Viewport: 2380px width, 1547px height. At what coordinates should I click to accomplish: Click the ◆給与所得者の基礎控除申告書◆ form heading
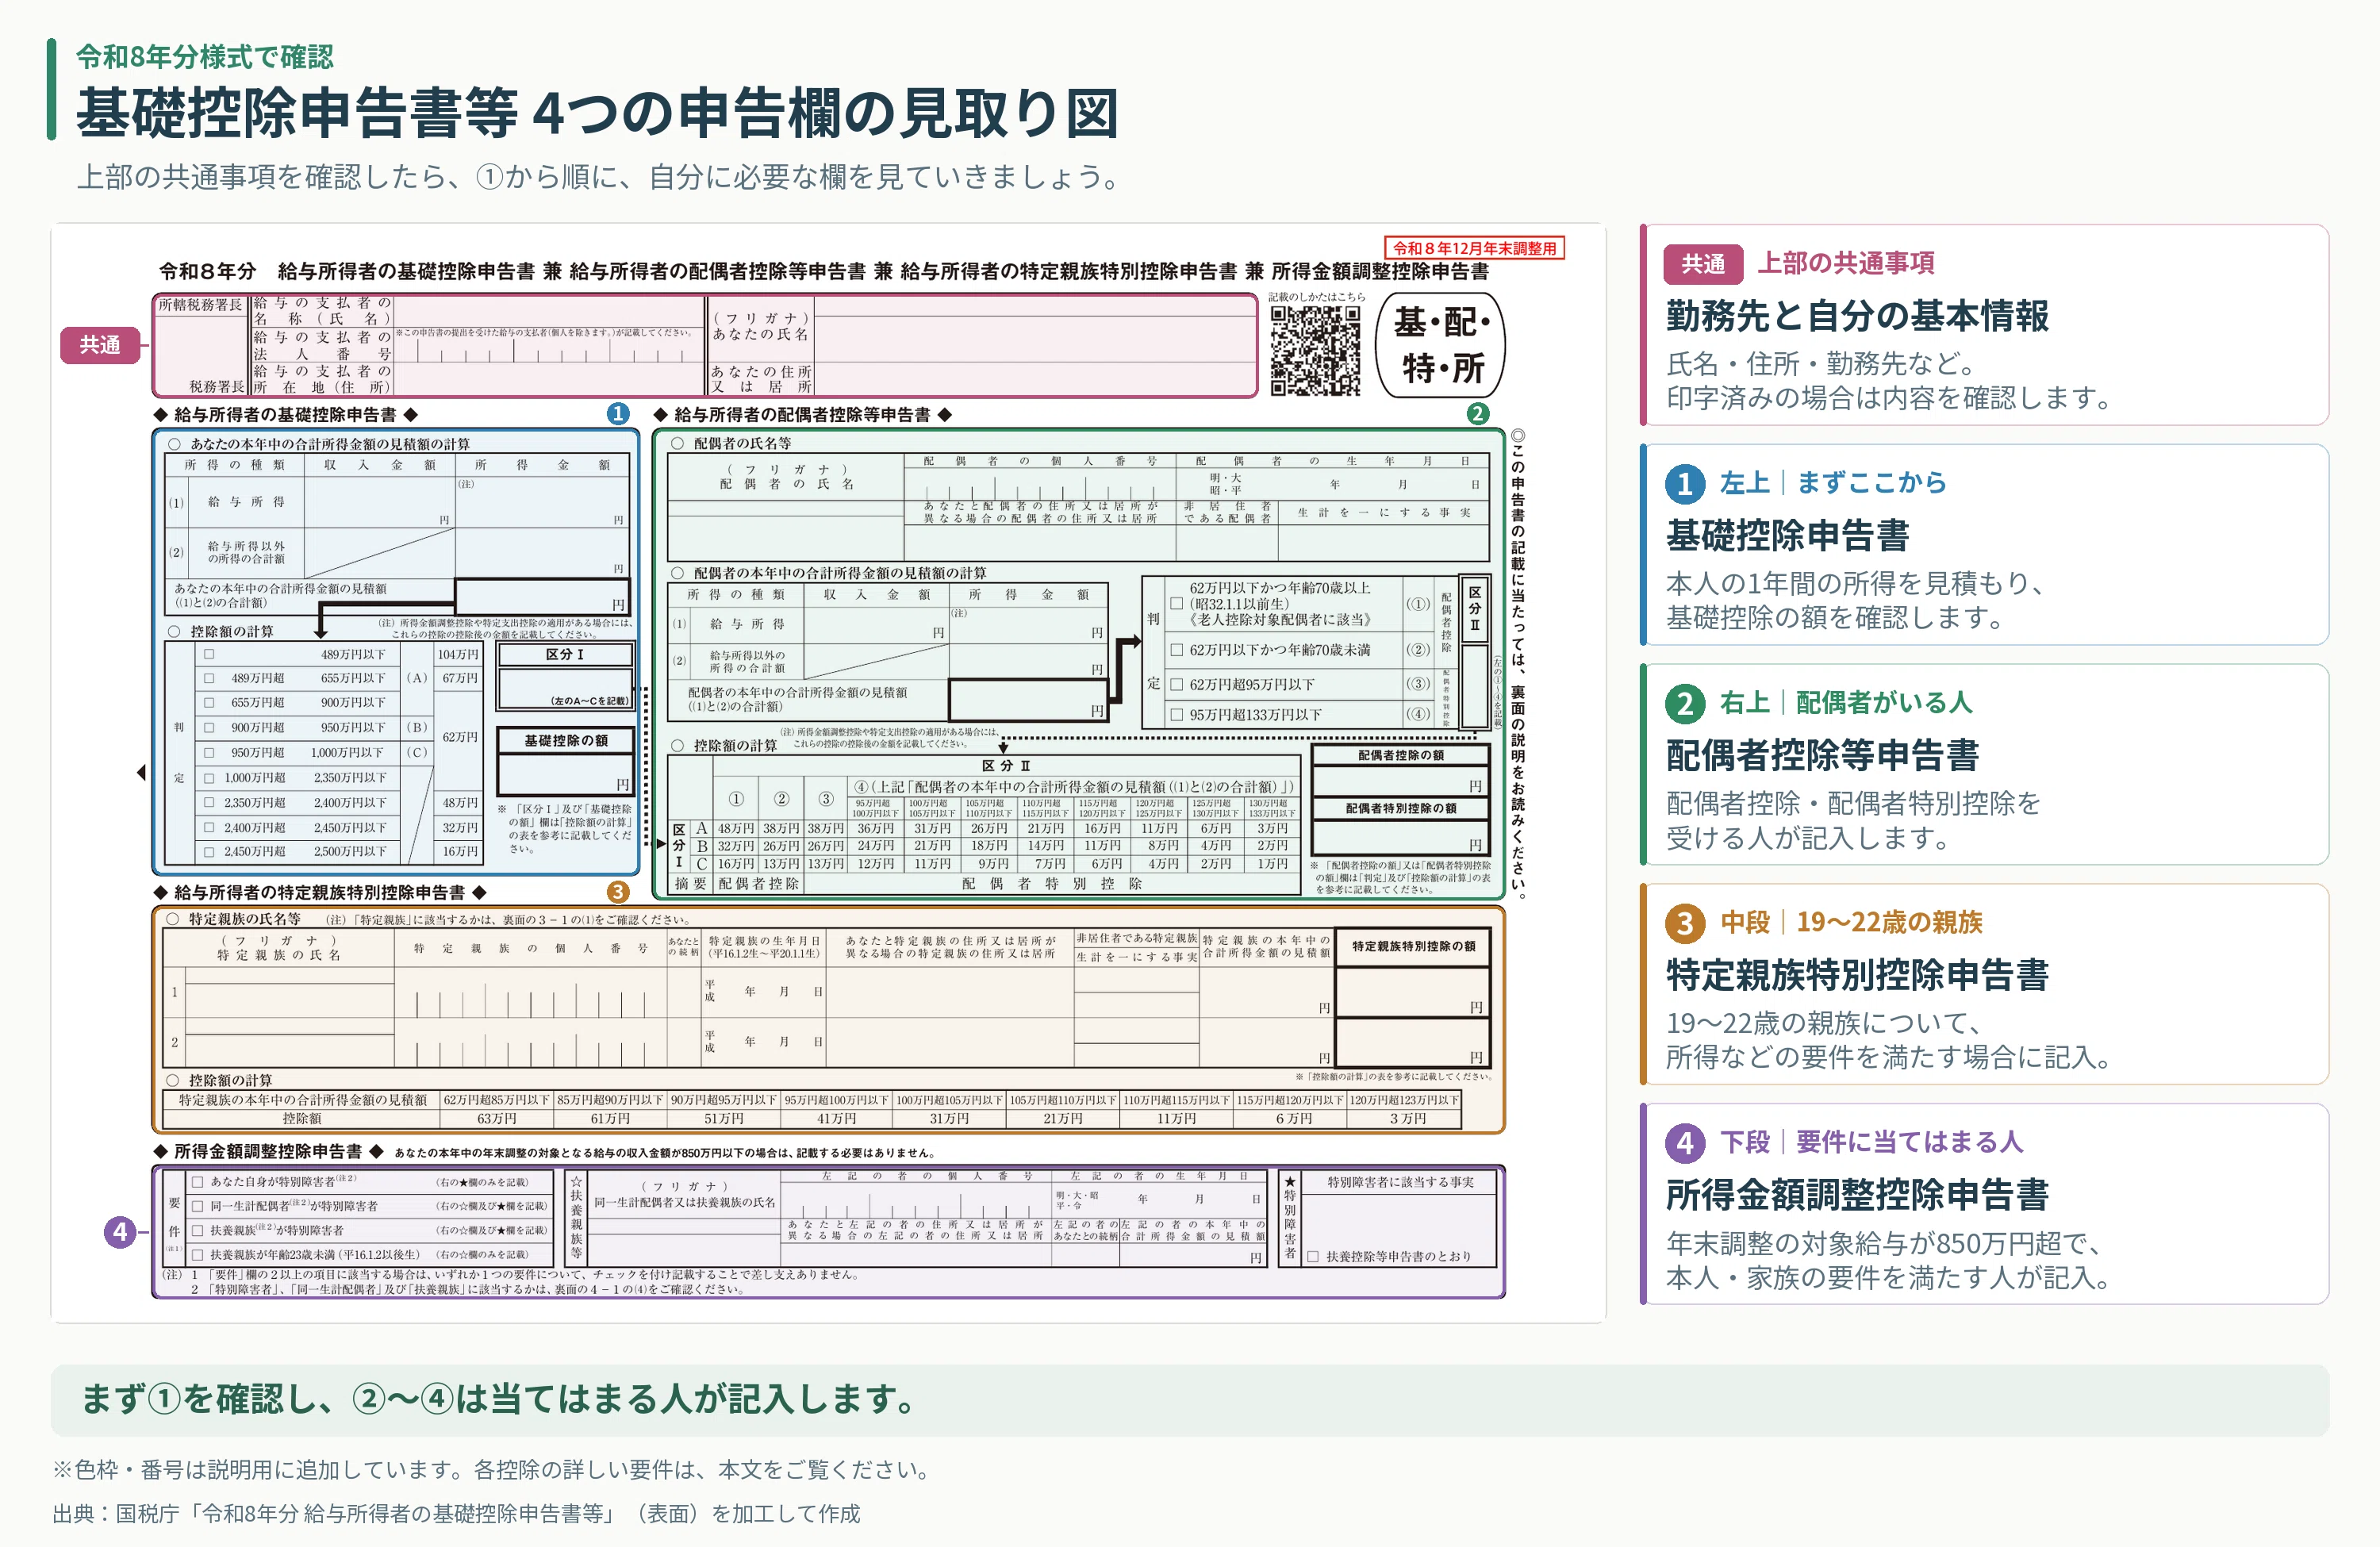tap(285, 414)
